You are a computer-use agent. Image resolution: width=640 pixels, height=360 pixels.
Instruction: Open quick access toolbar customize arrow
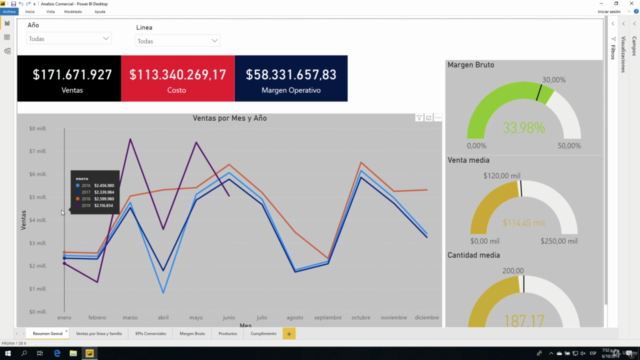click(x=34, y=4)
